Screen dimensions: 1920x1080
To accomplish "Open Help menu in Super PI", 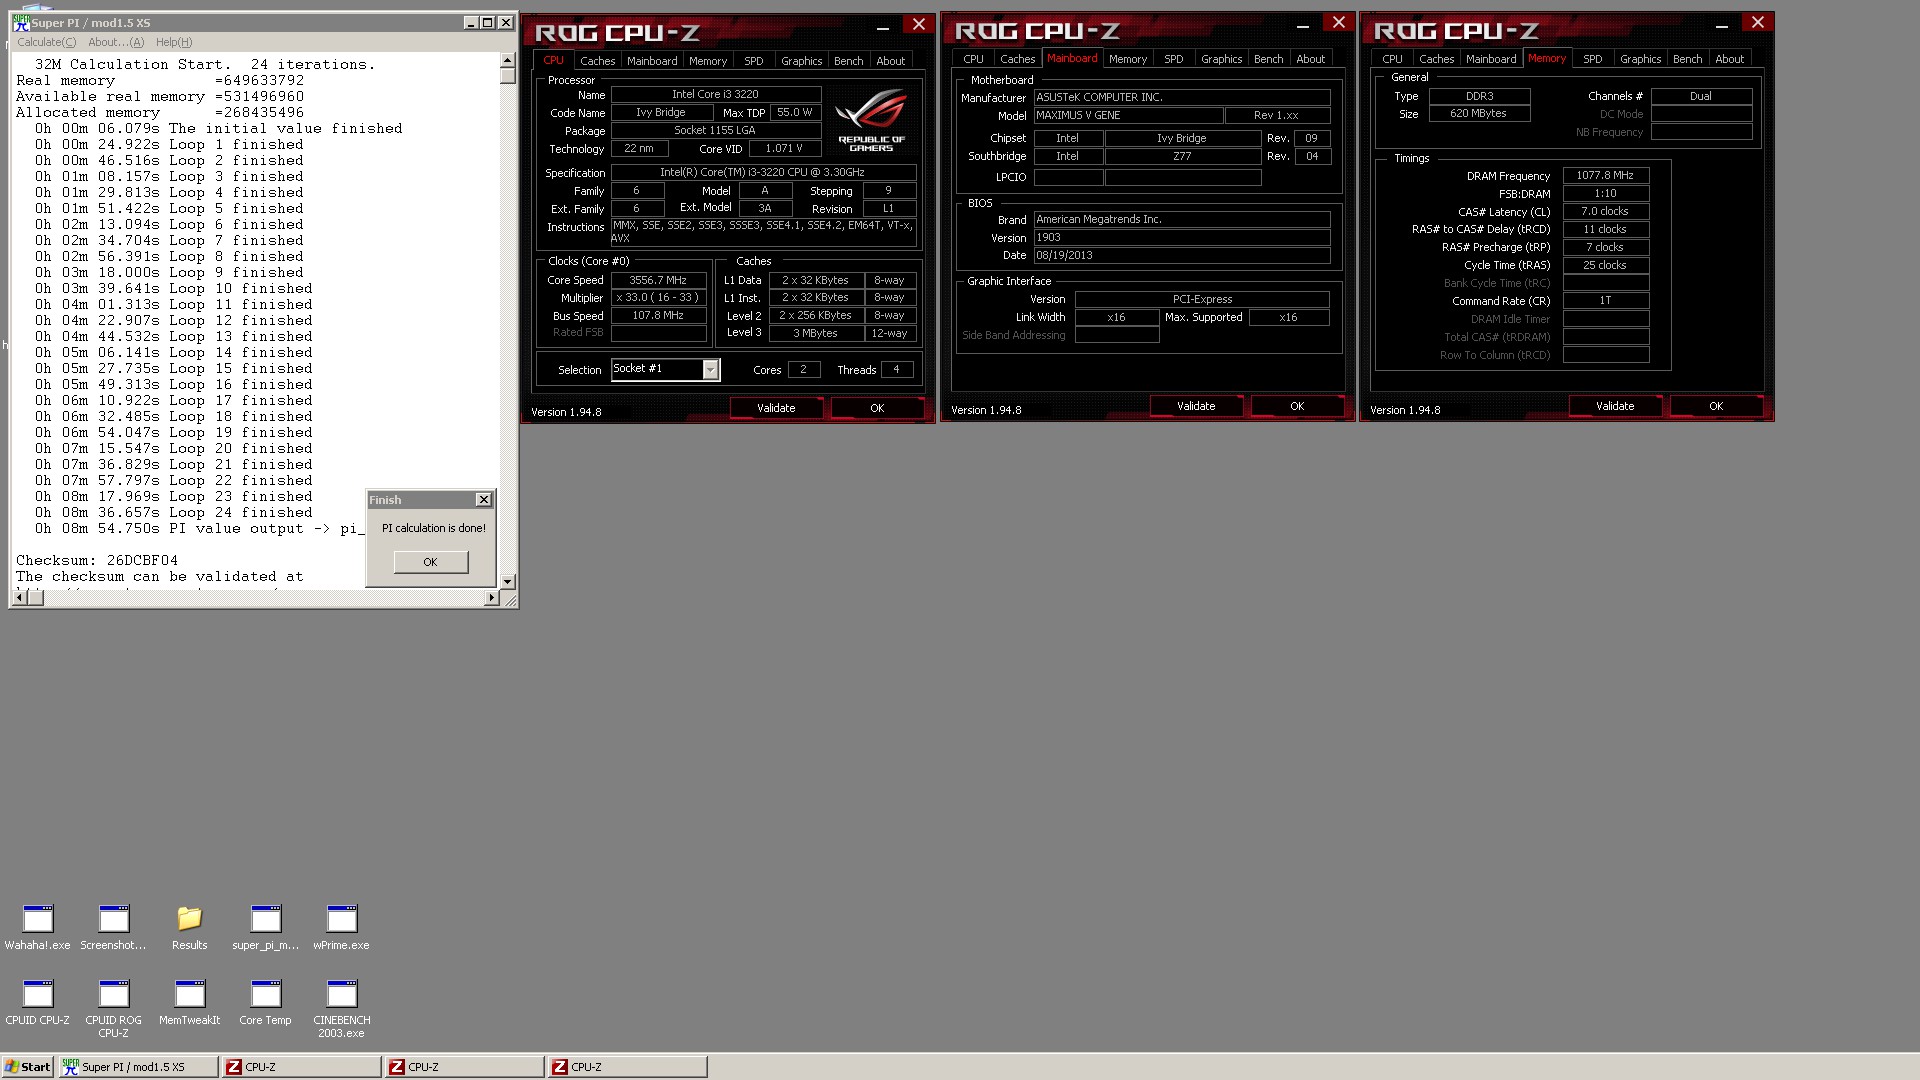I will 174,42.
